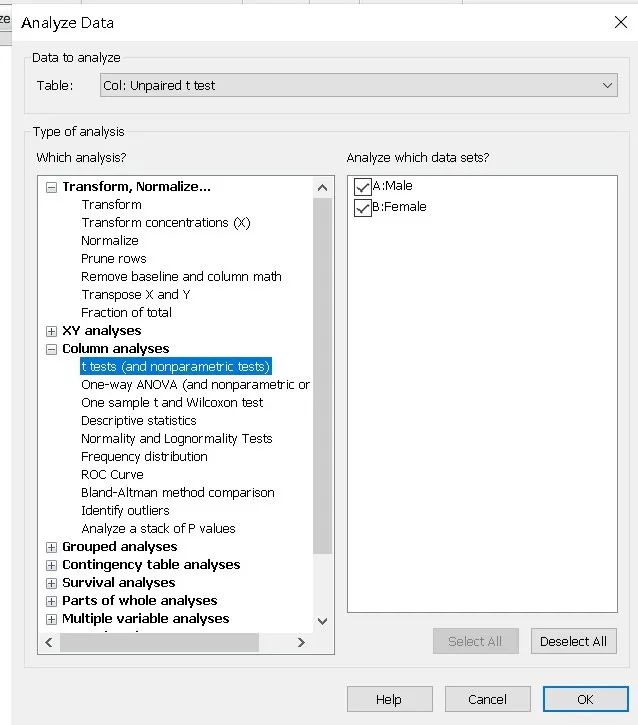Collapse the Column analyses group
This screenshot has width=638, height=725.
pos(51,349)
